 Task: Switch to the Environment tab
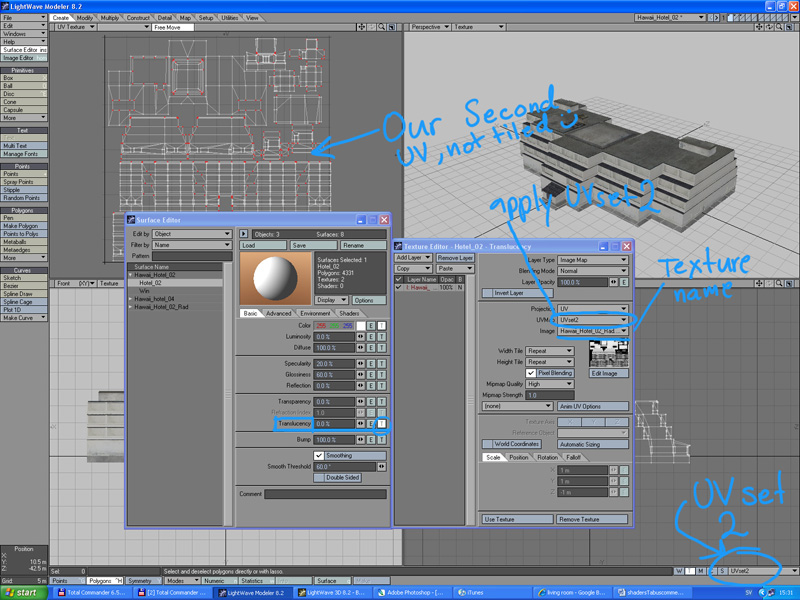(x=315, y=313)
